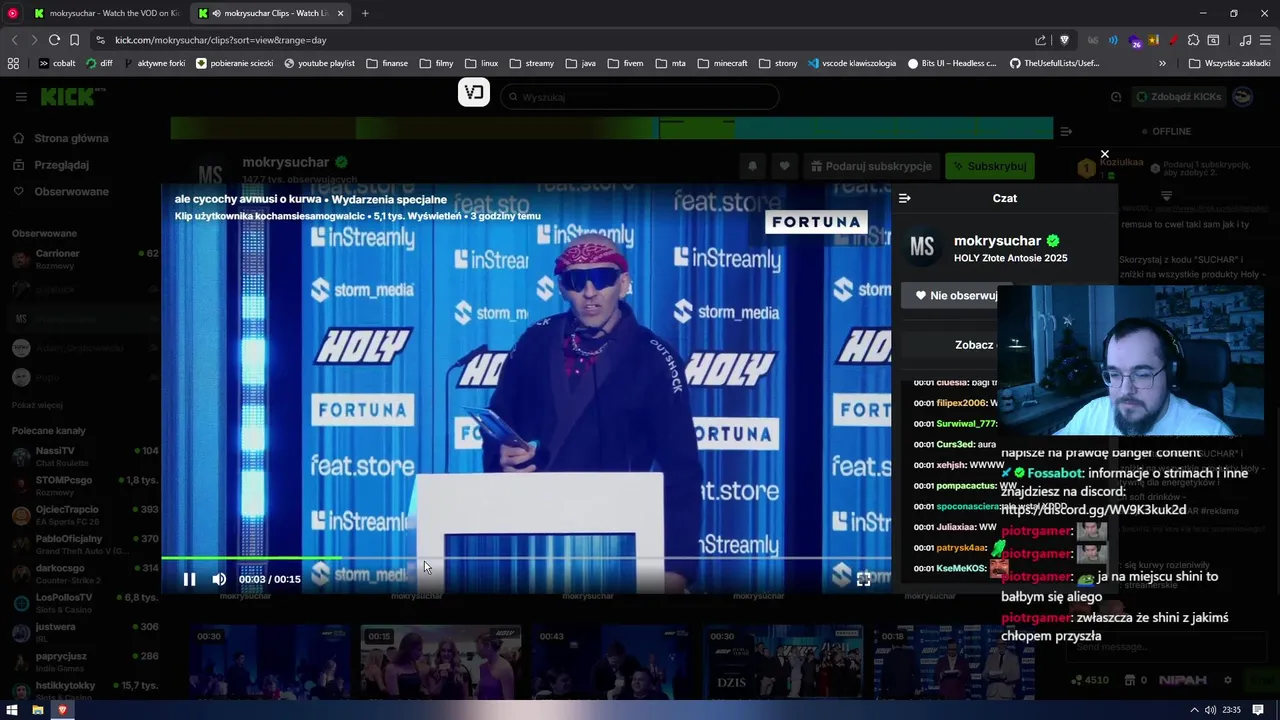Select LosPollosTV in recommended channels
The width and height of the screenshot is (1280, 720).
pos(85,603)
